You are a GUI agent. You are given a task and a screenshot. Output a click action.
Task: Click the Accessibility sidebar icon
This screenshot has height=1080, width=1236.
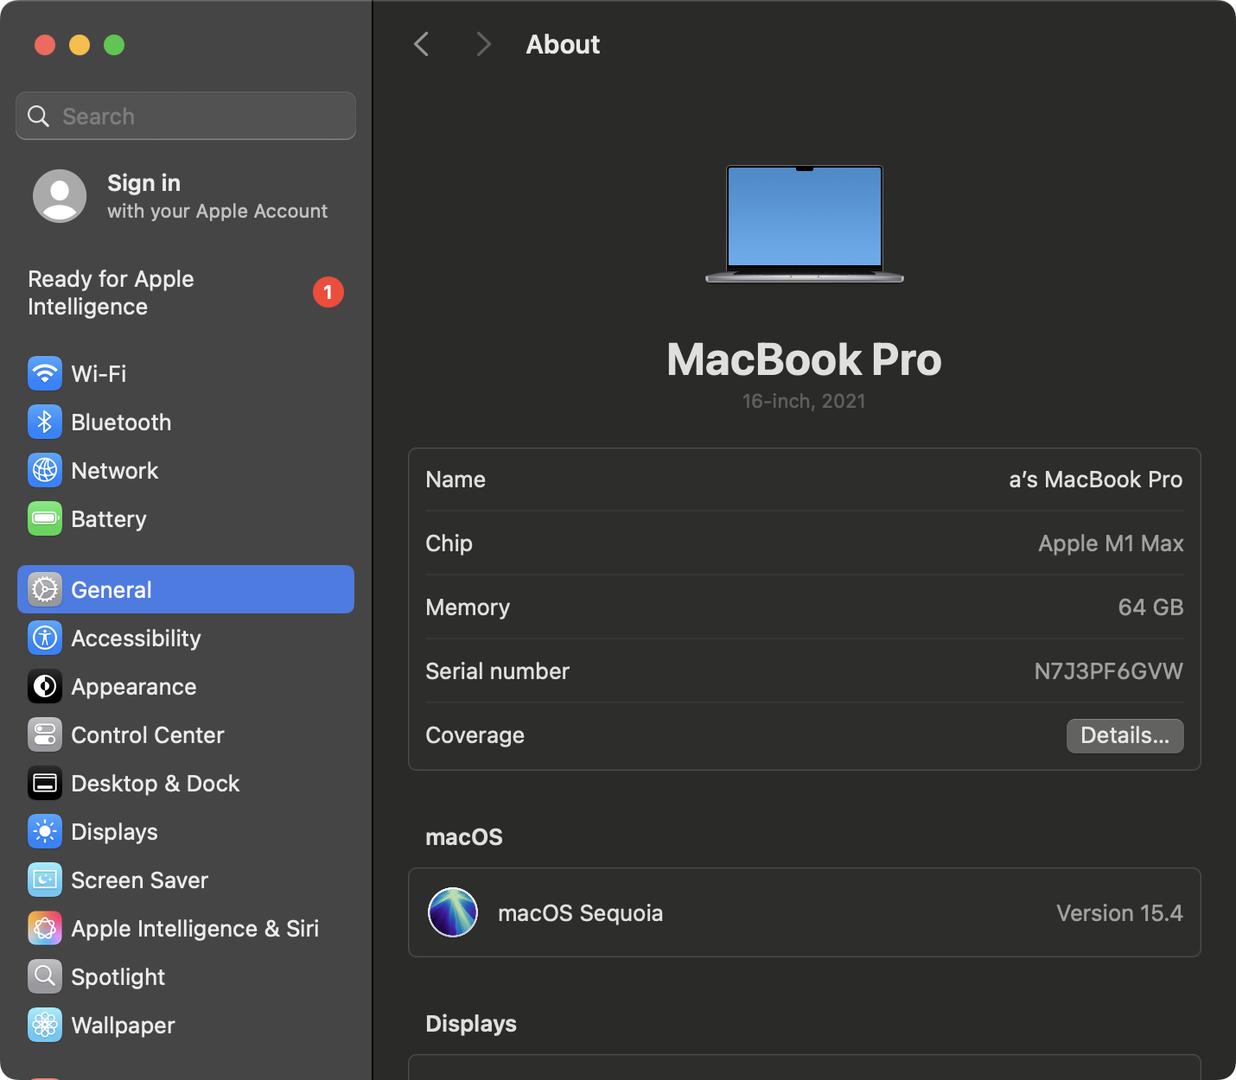pos(44,638)
